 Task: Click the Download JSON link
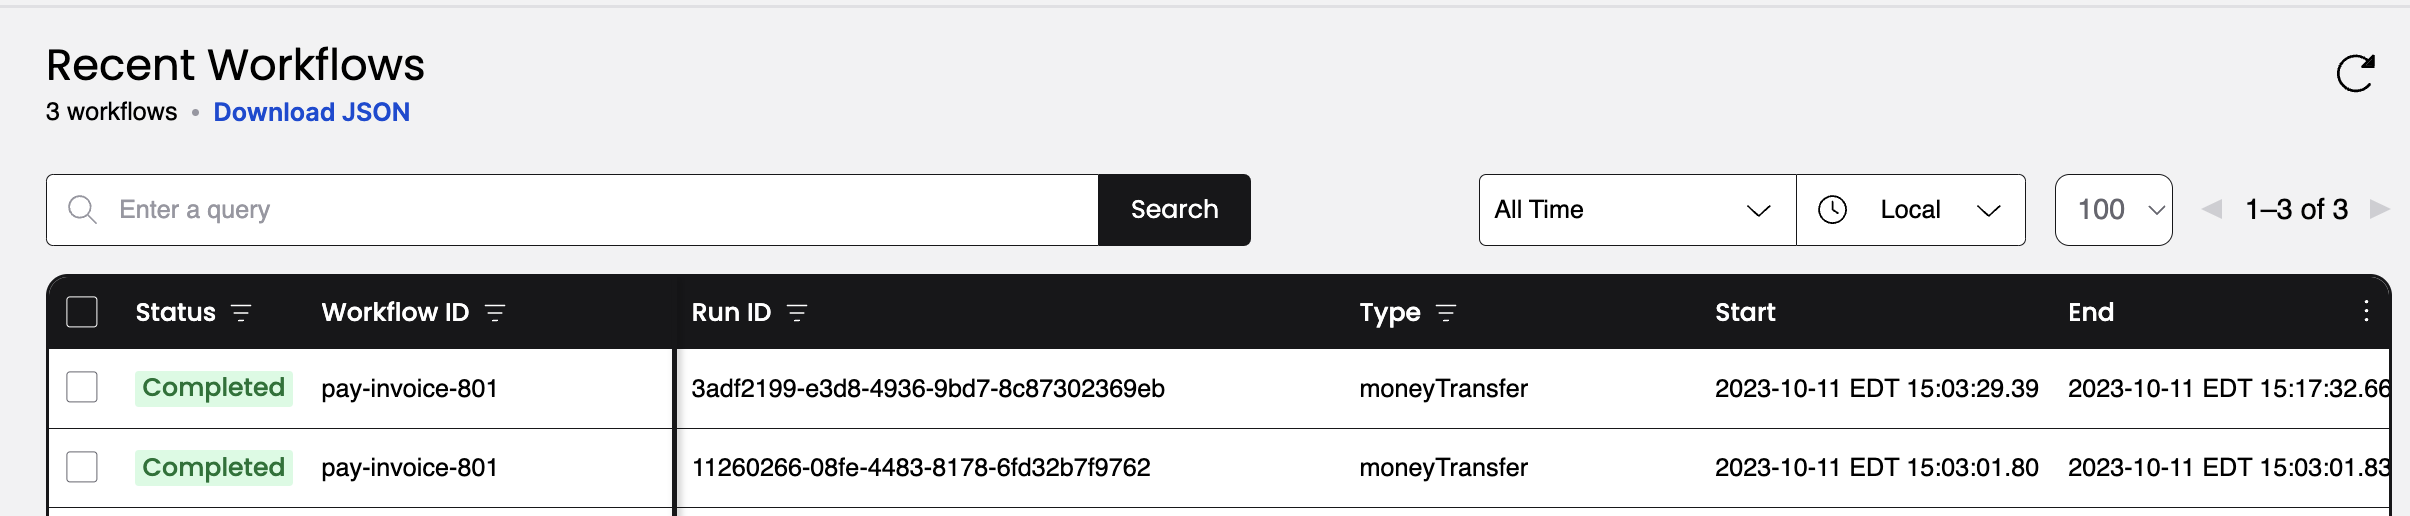point(311,112)
